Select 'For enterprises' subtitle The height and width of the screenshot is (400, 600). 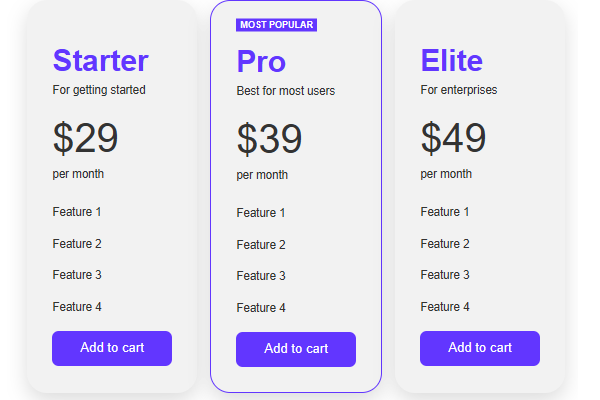click(458, 90)
